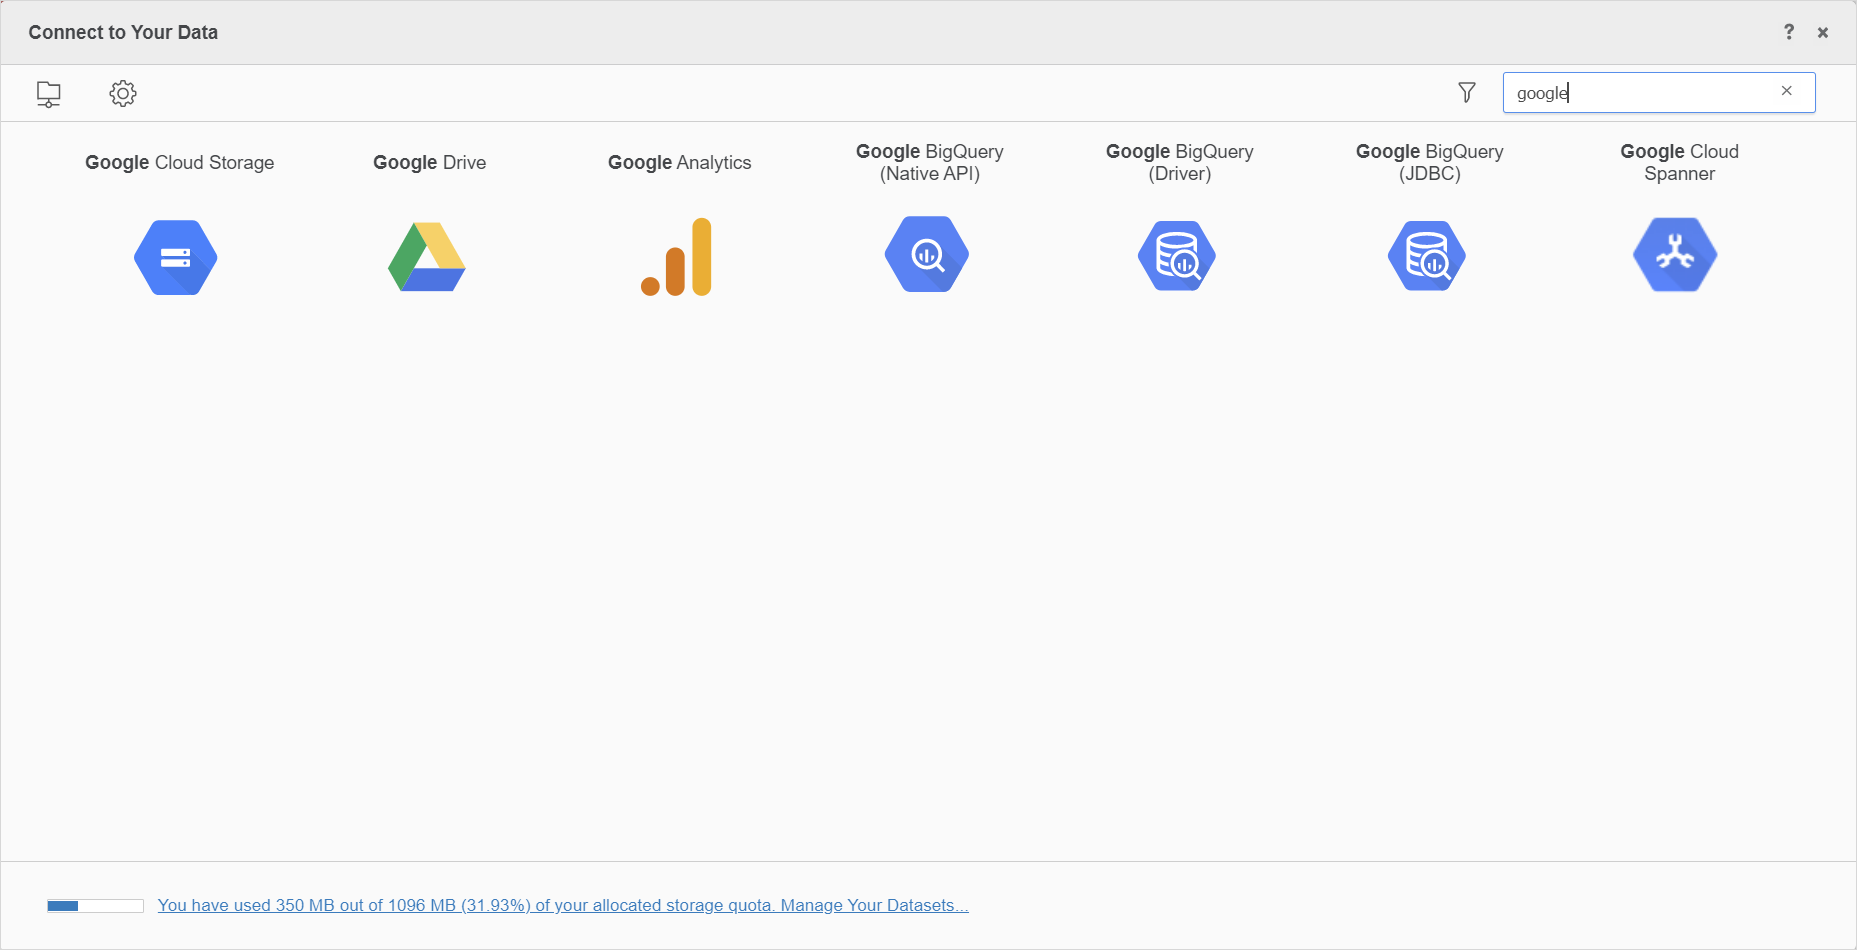
Task: Select the Google Drive text label
Action: pyautogui.click(x=430, y=162)
